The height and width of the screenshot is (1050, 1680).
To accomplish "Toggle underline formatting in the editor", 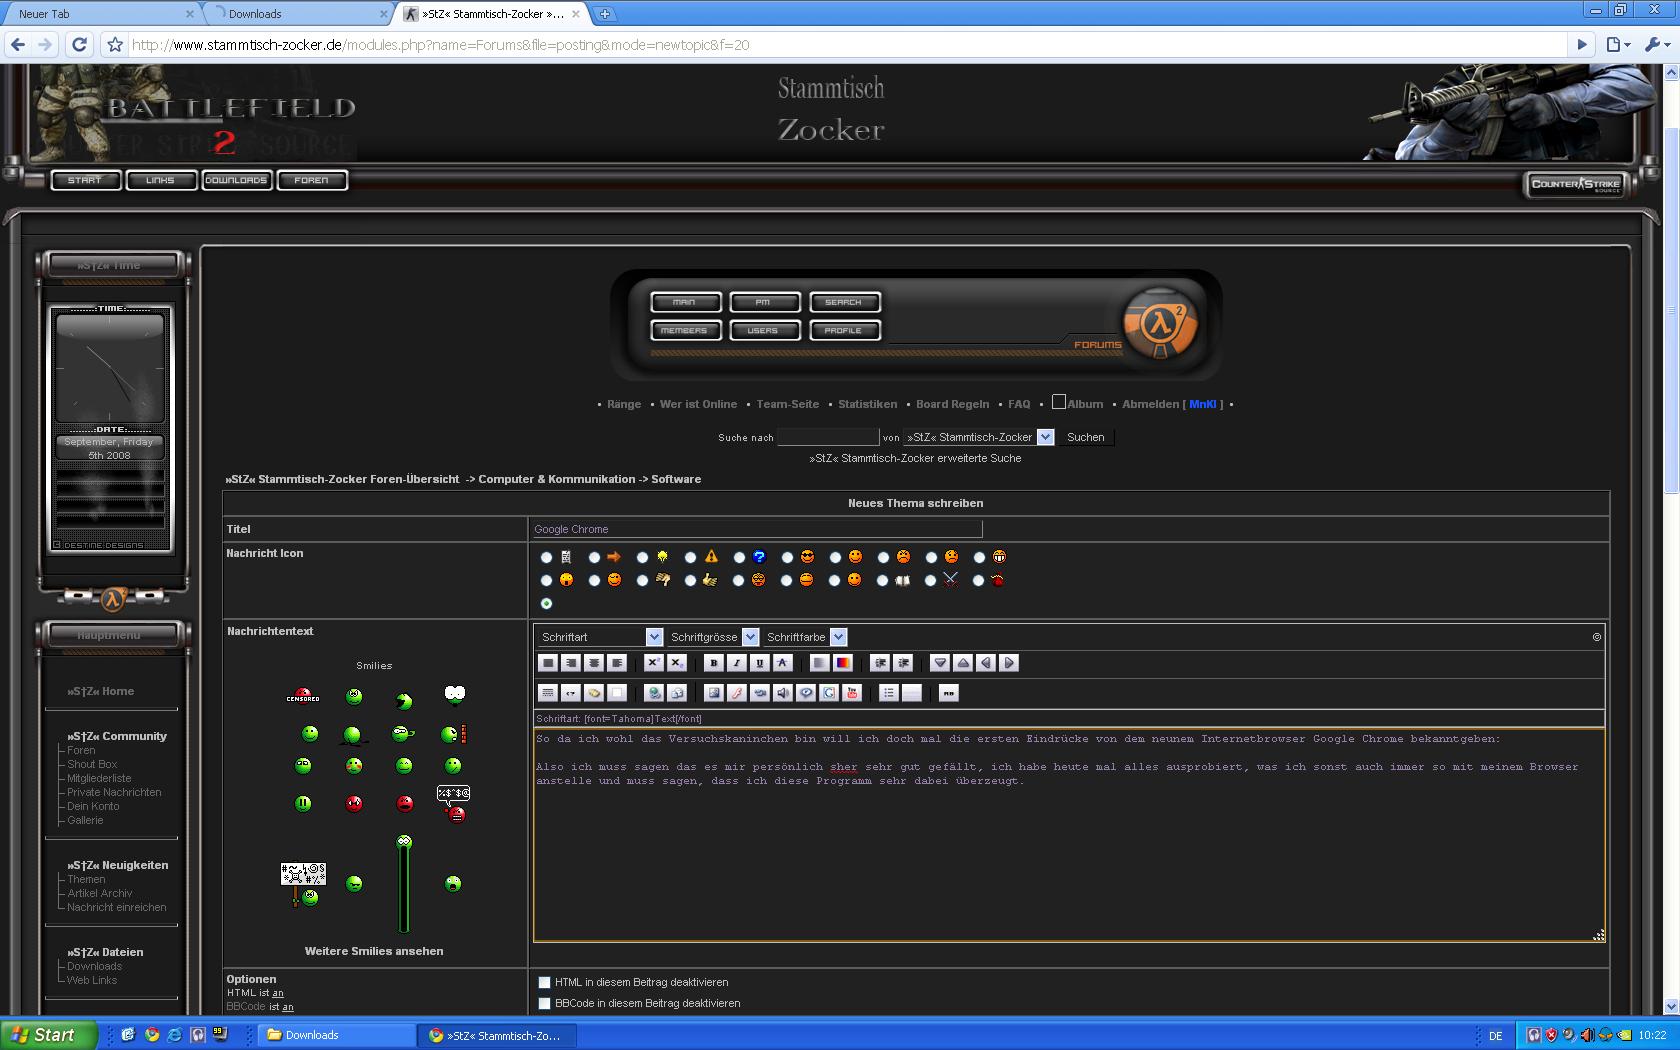I will (759, 663).
